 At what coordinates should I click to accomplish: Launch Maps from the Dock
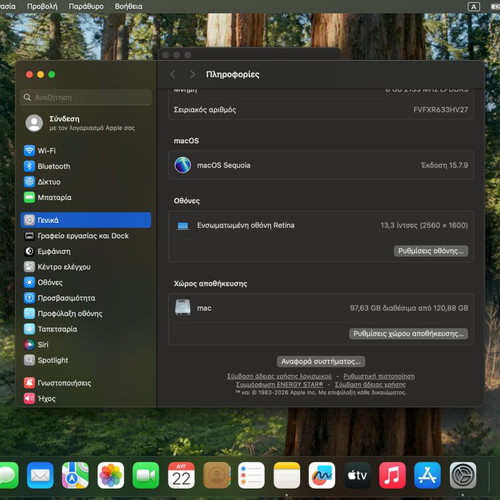pyautogui.click(x=75, y=475)
